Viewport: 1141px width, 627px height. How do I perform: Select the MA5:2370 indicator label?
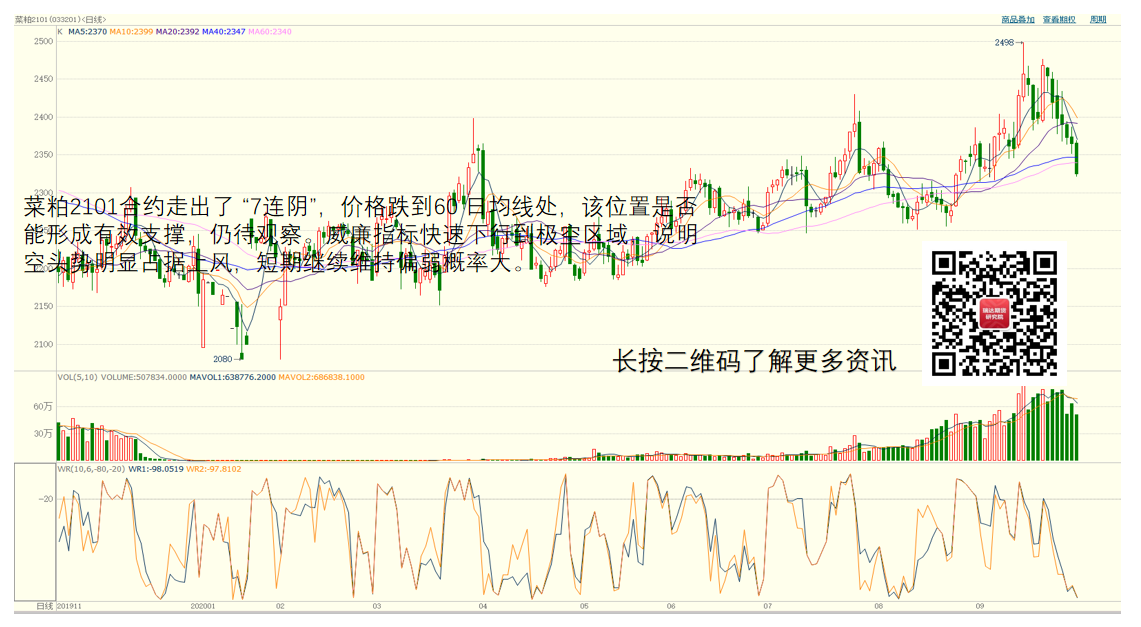click(87, 32)
